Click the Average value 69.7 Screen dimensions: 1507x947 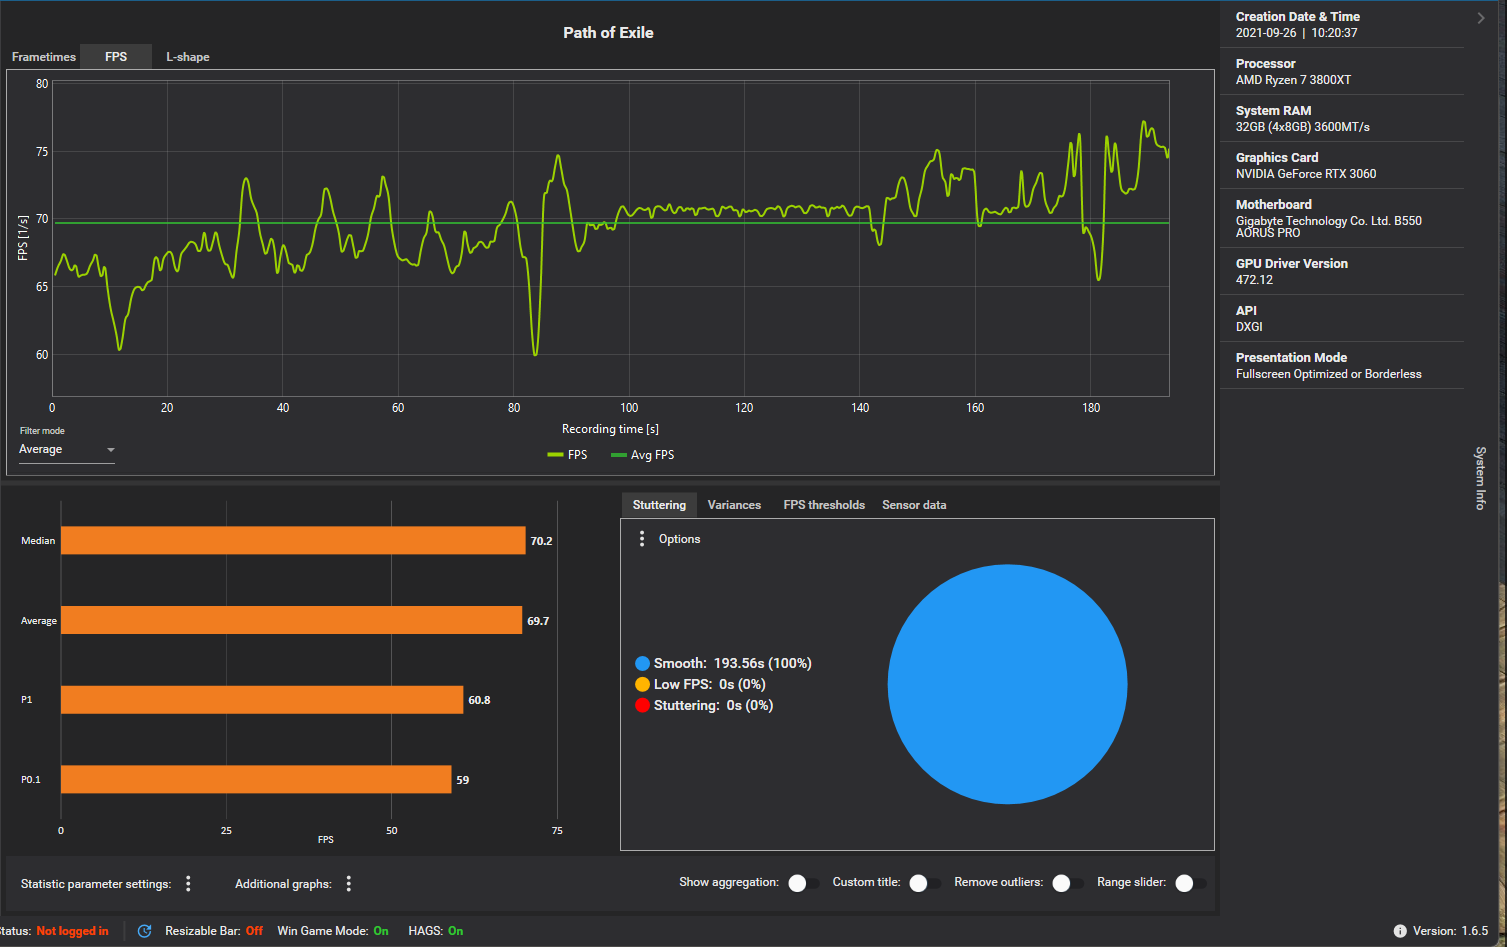click(538, 621)
